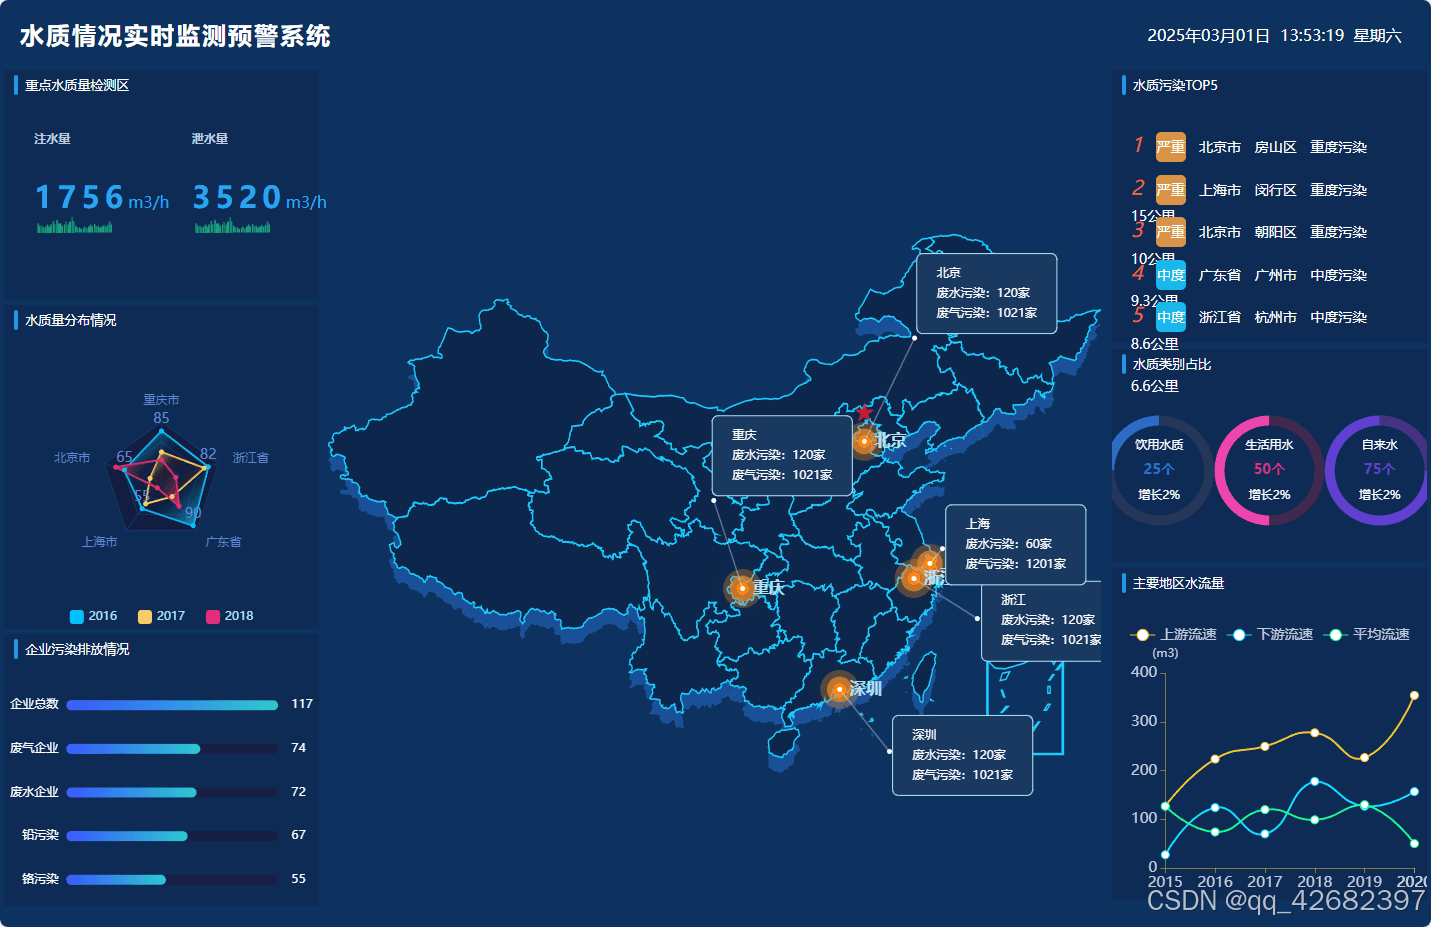Open the 上海 pollution tooltip box
Image resolution: width=1431 pixels, height=927 pixels.
[x=1016, y=544]
